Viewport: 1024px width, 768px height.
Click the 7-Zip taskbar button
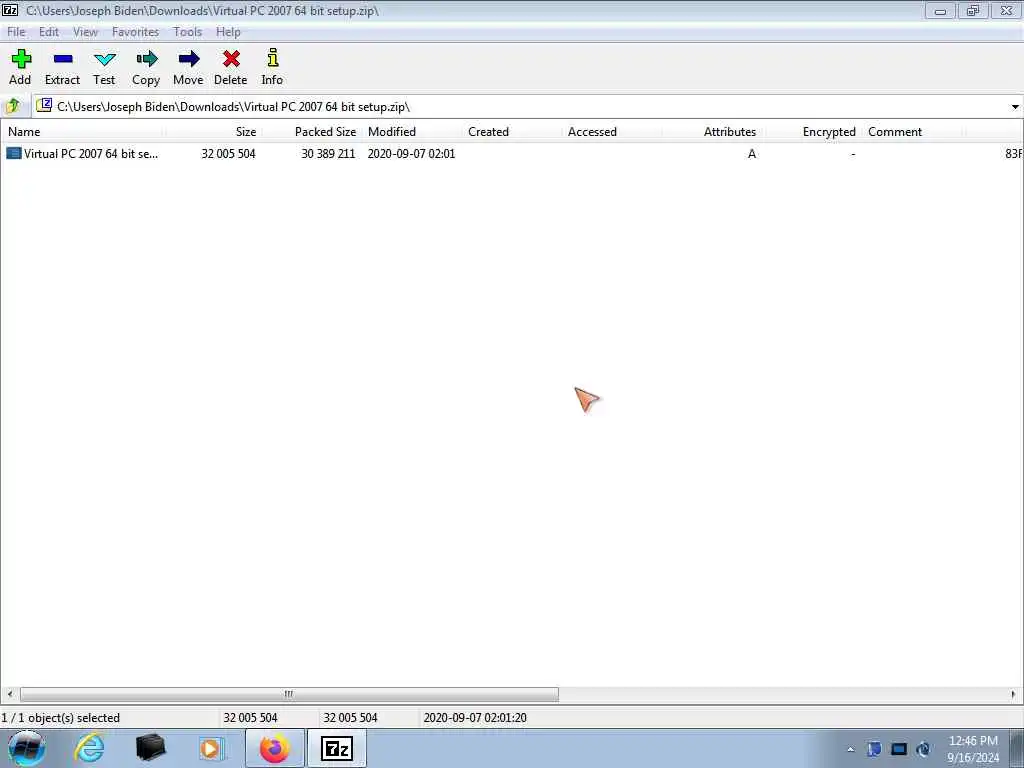pos(337,748)
